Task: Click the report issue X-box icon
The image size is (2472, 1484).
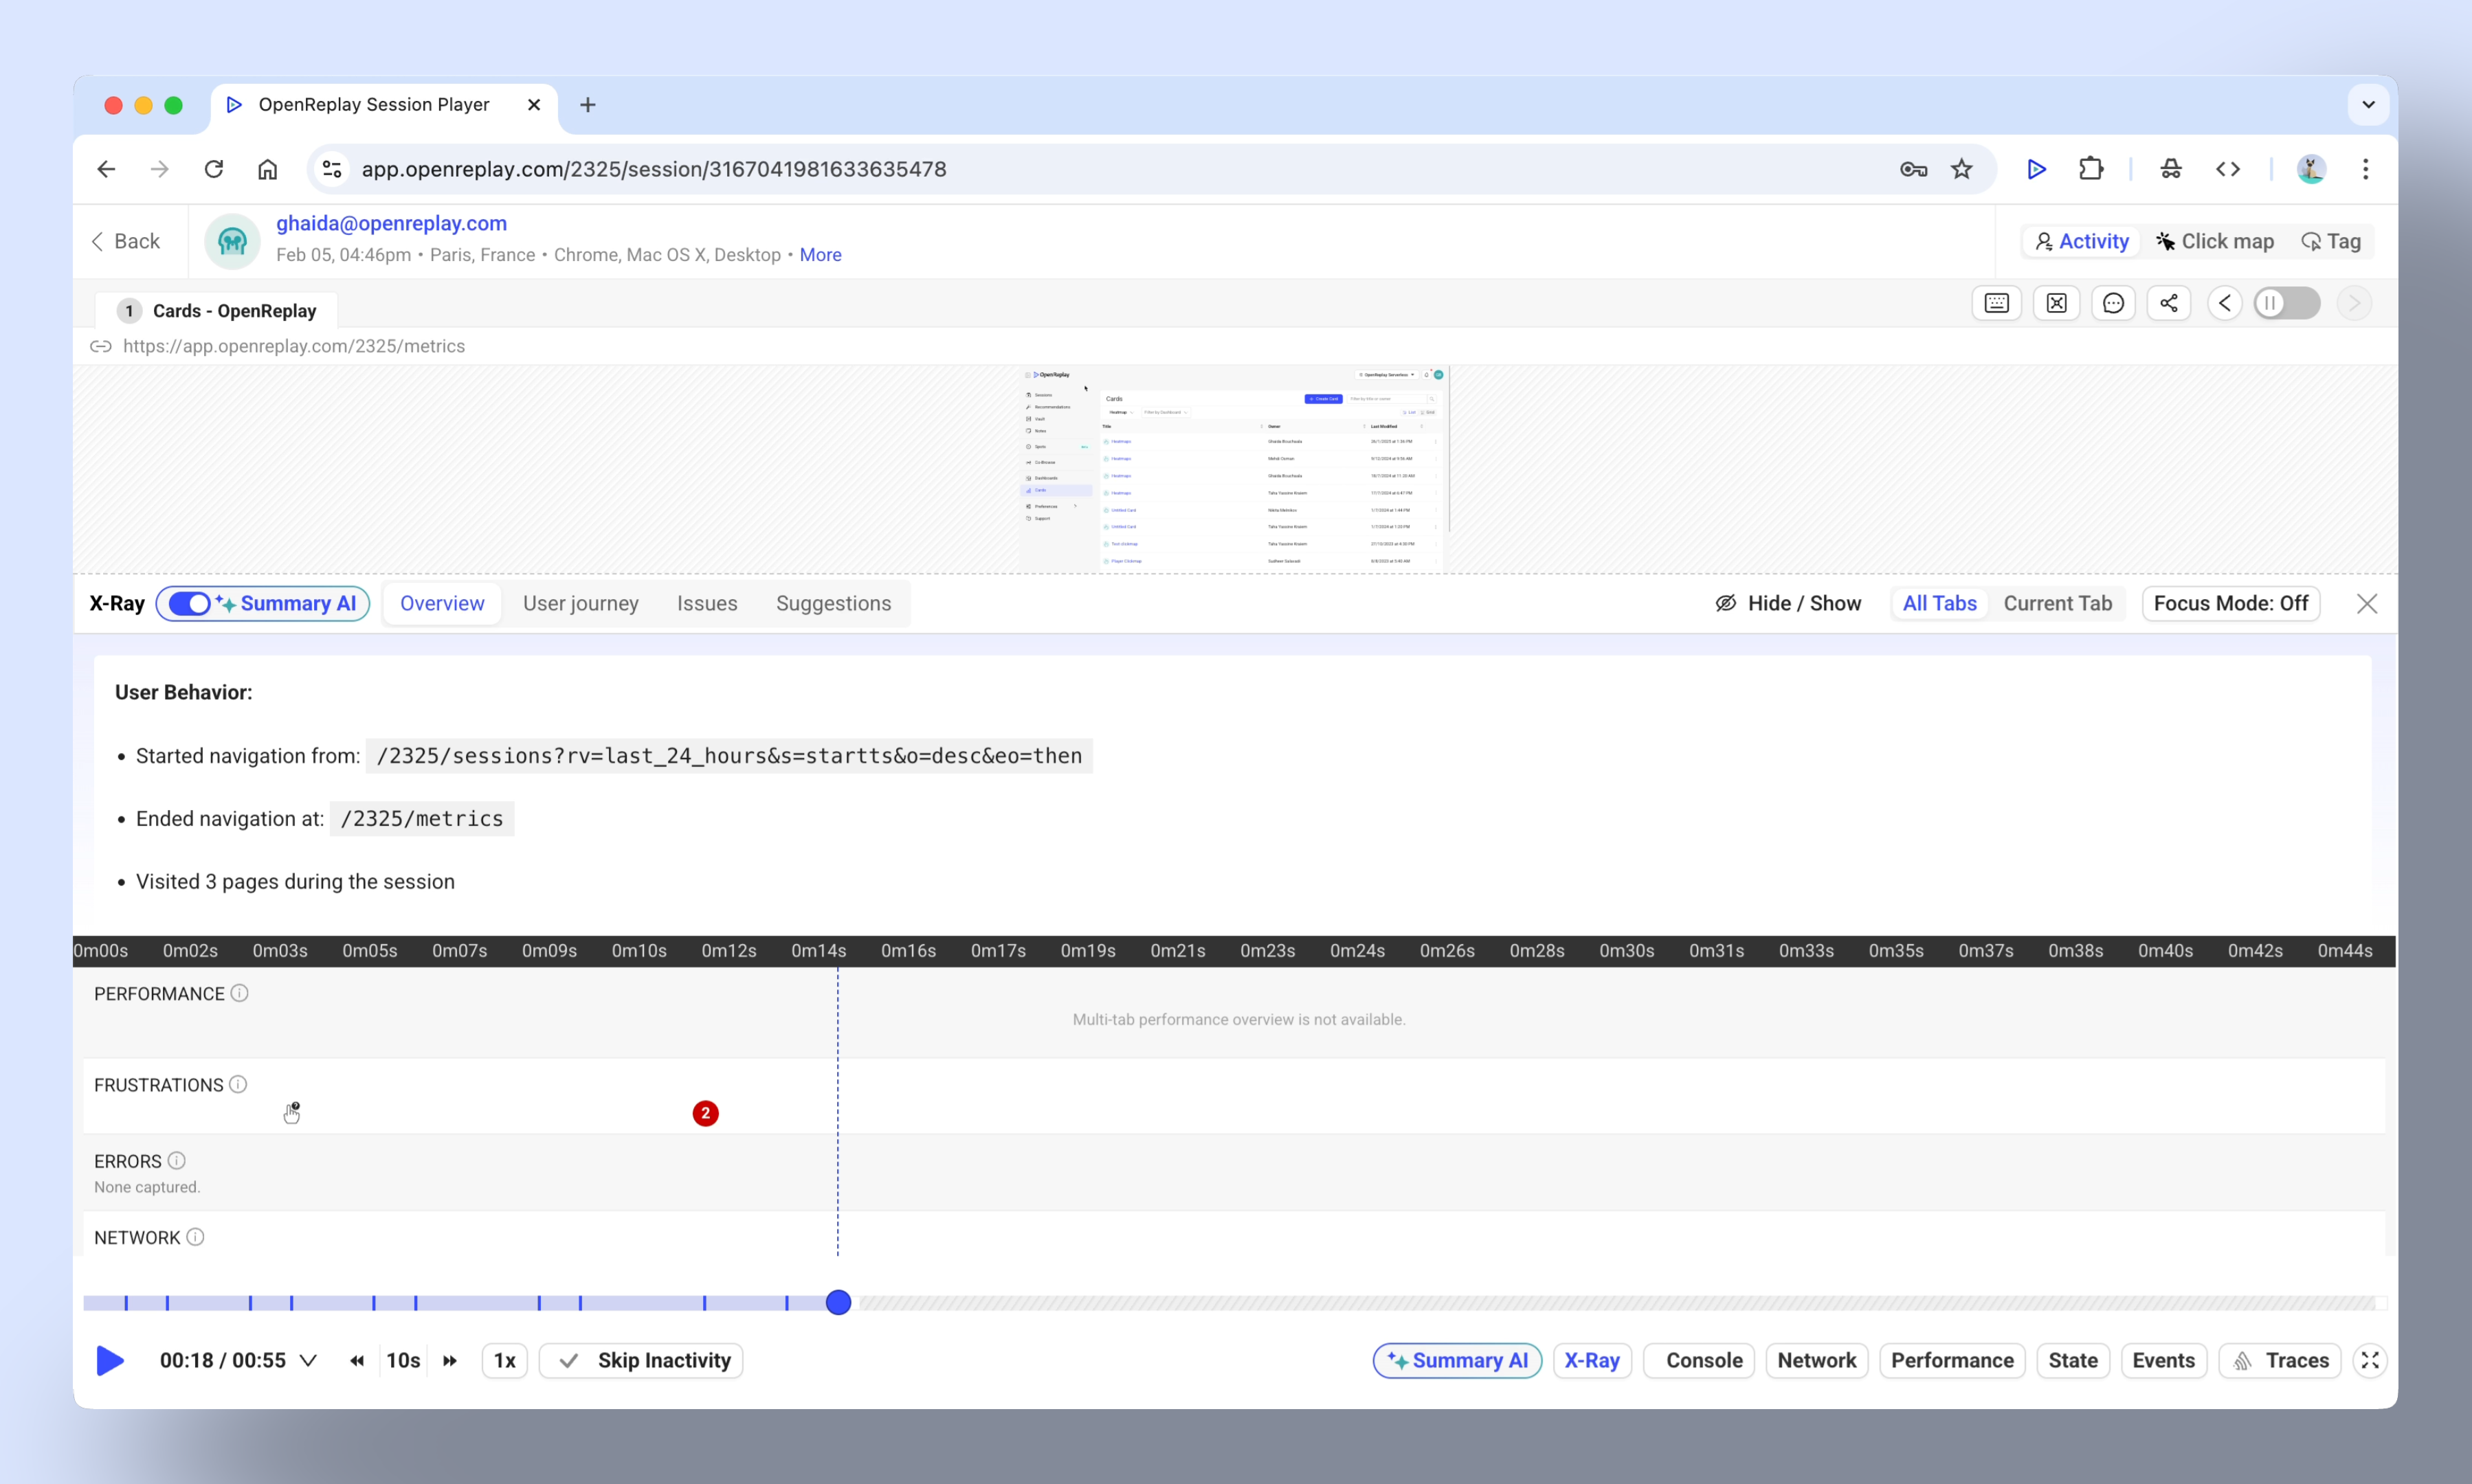Action: tap(2056, 303)
